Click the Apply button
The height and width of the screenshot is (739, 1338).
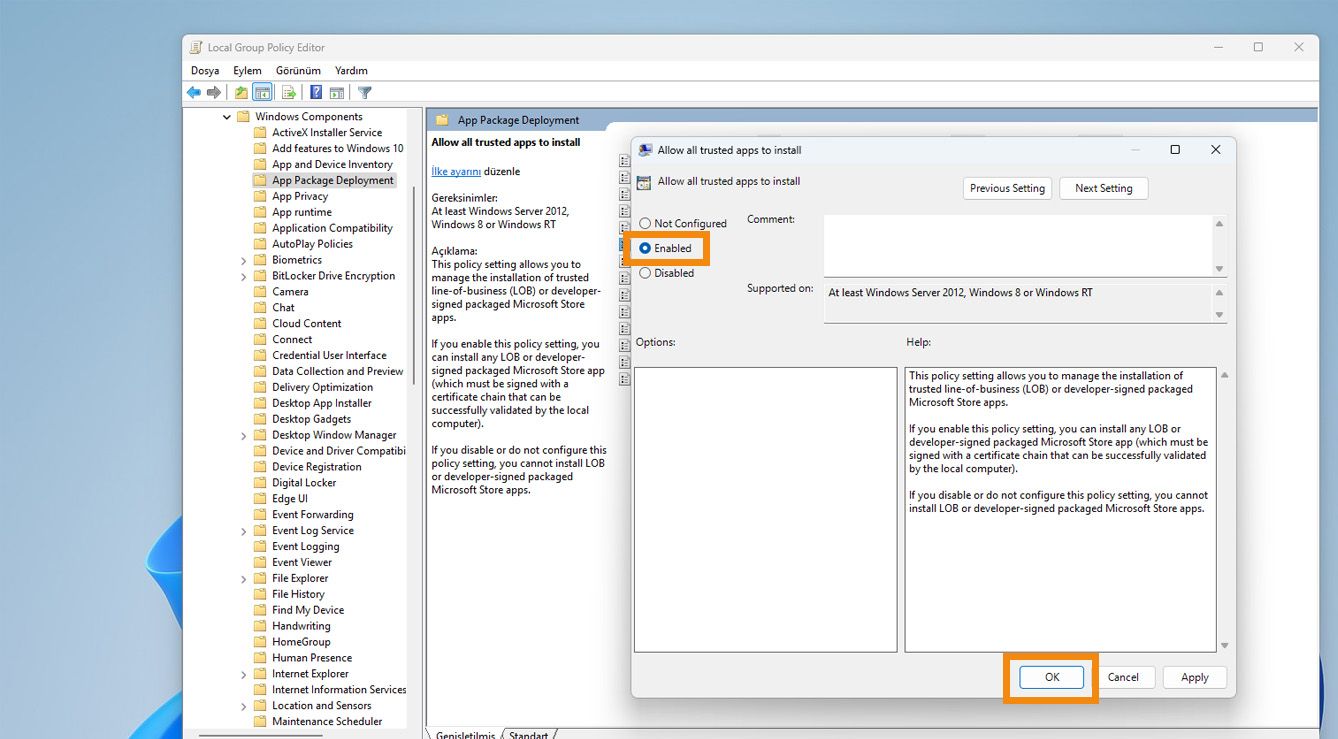tap(1195, 677)
